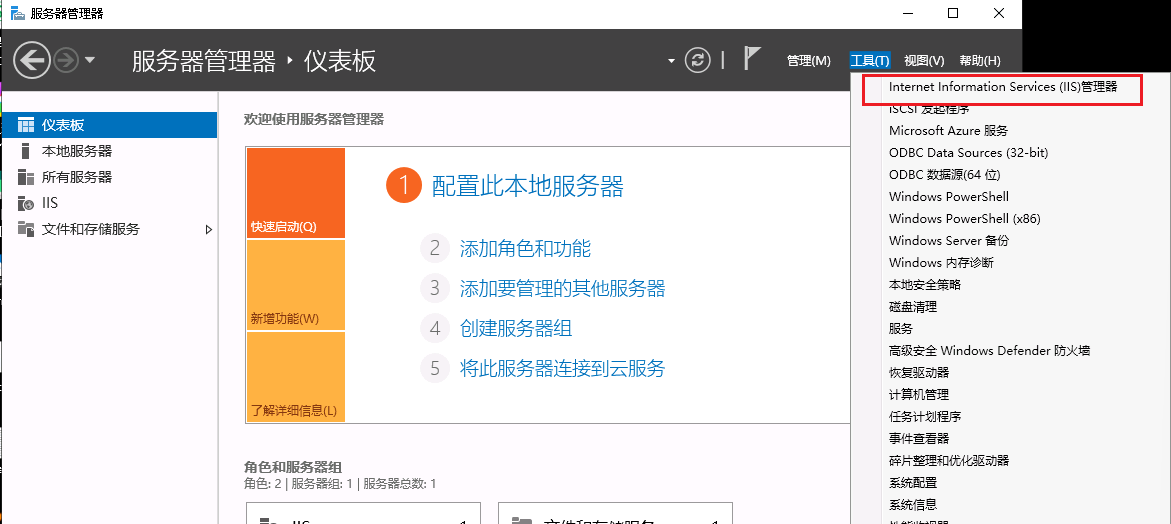Click the 新增功能(W) tile
Viewport: 1171px width, 524px height.
coord(296,285)
